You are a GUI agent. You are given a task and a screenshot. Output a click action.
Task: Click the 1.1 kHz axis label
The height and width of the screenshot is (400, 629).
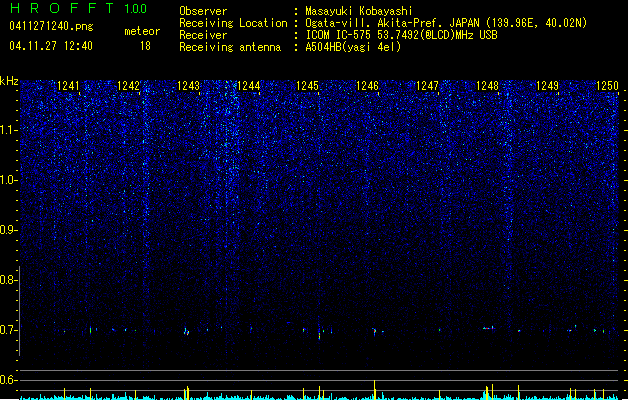tap(9, 130)
